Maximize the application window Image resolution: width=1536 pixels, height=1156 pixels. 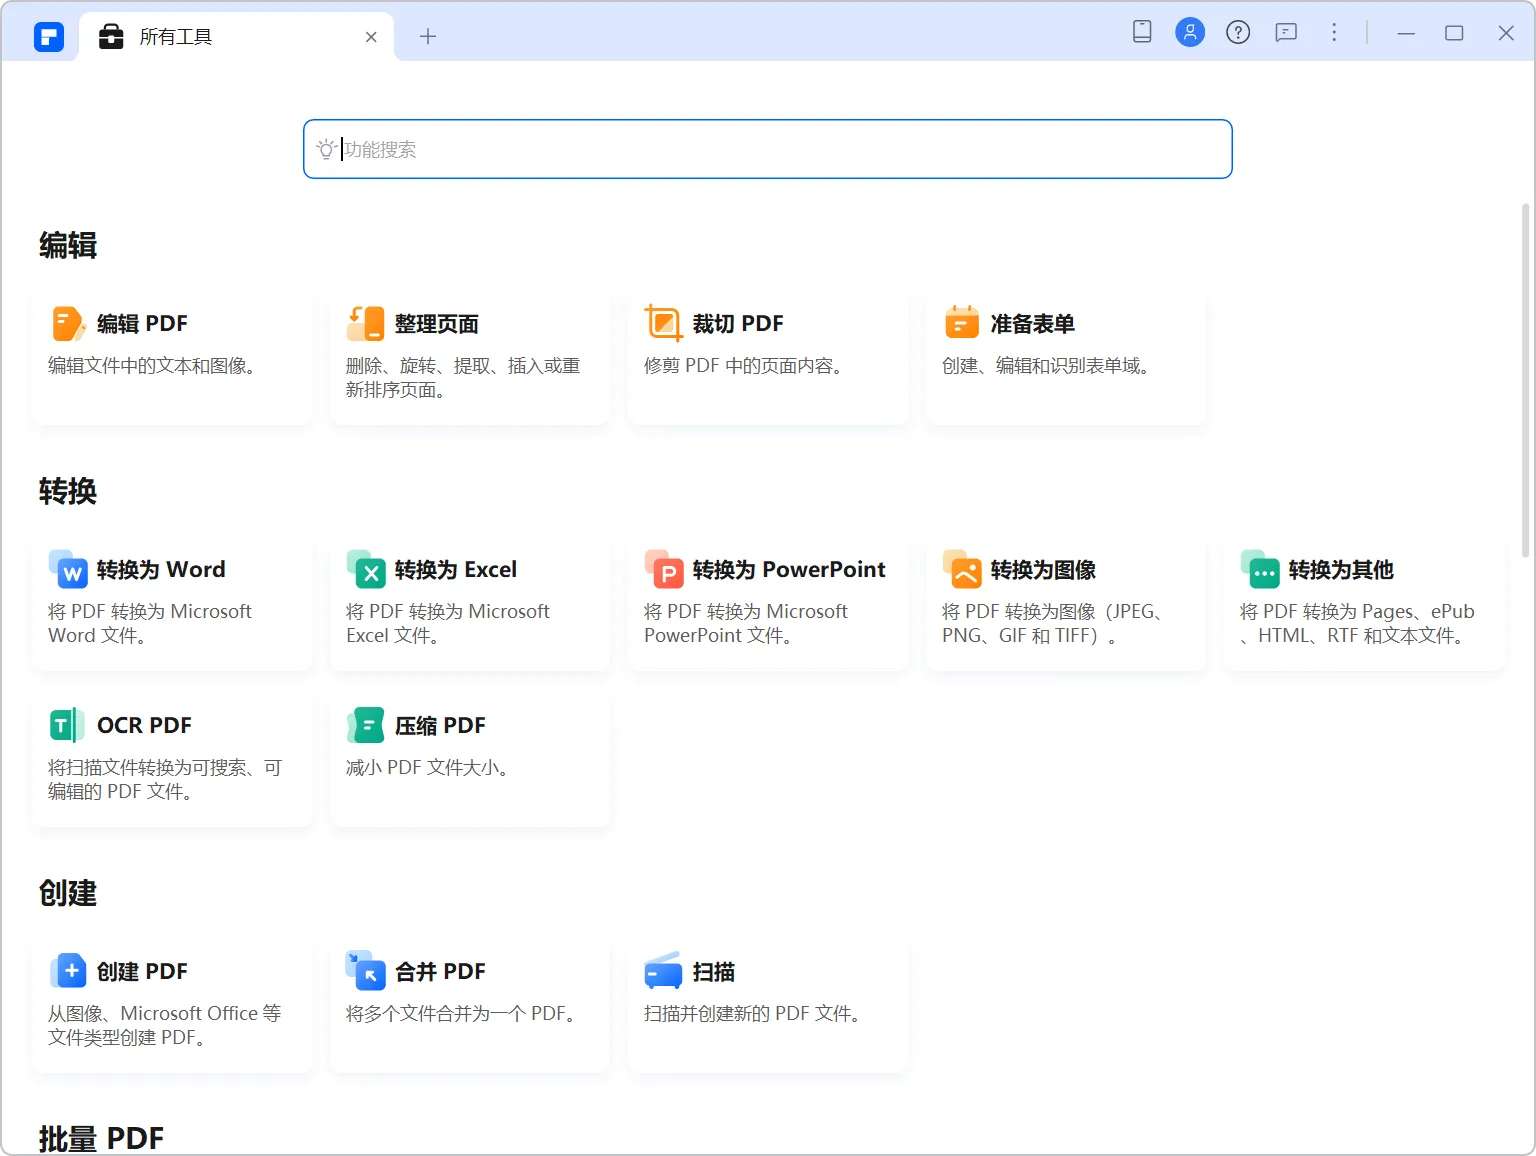click(x=1454, y=33)
